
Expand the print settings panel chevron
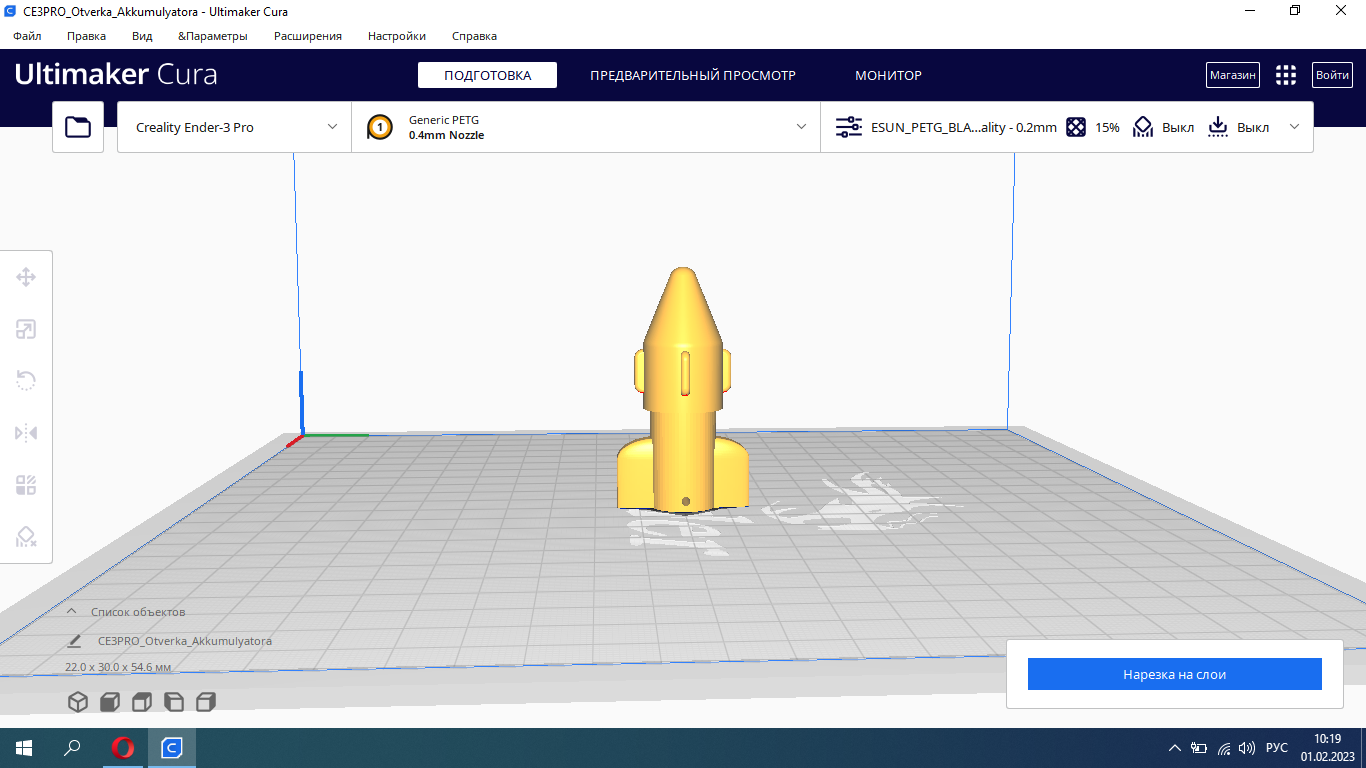[x=1295, y=127]
